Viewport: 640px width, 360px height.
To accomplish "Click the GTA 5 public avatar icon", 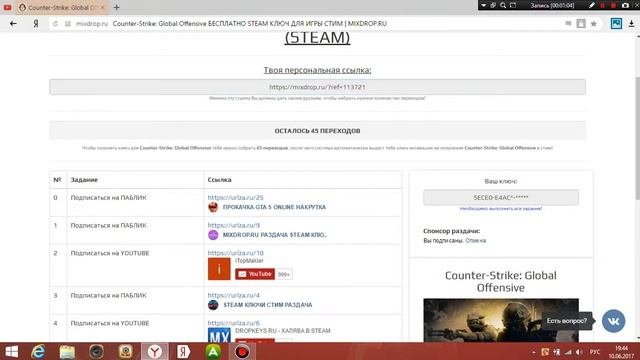I will click(x=213, y=207).
